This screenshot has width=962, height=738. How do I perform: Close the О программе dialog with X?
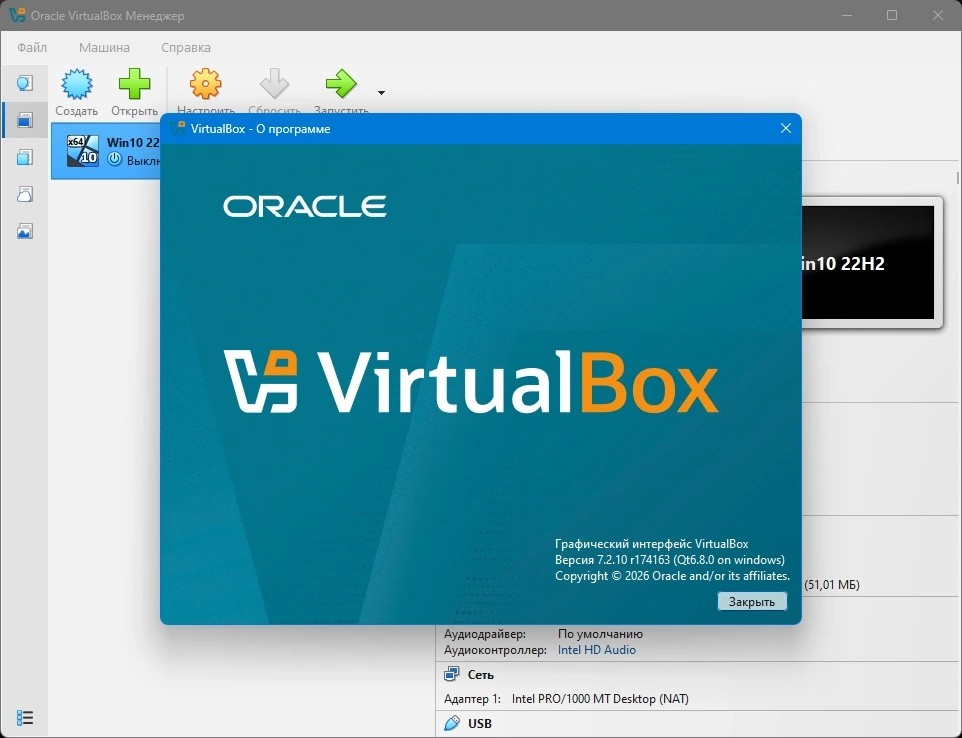[x=786, y=128]
